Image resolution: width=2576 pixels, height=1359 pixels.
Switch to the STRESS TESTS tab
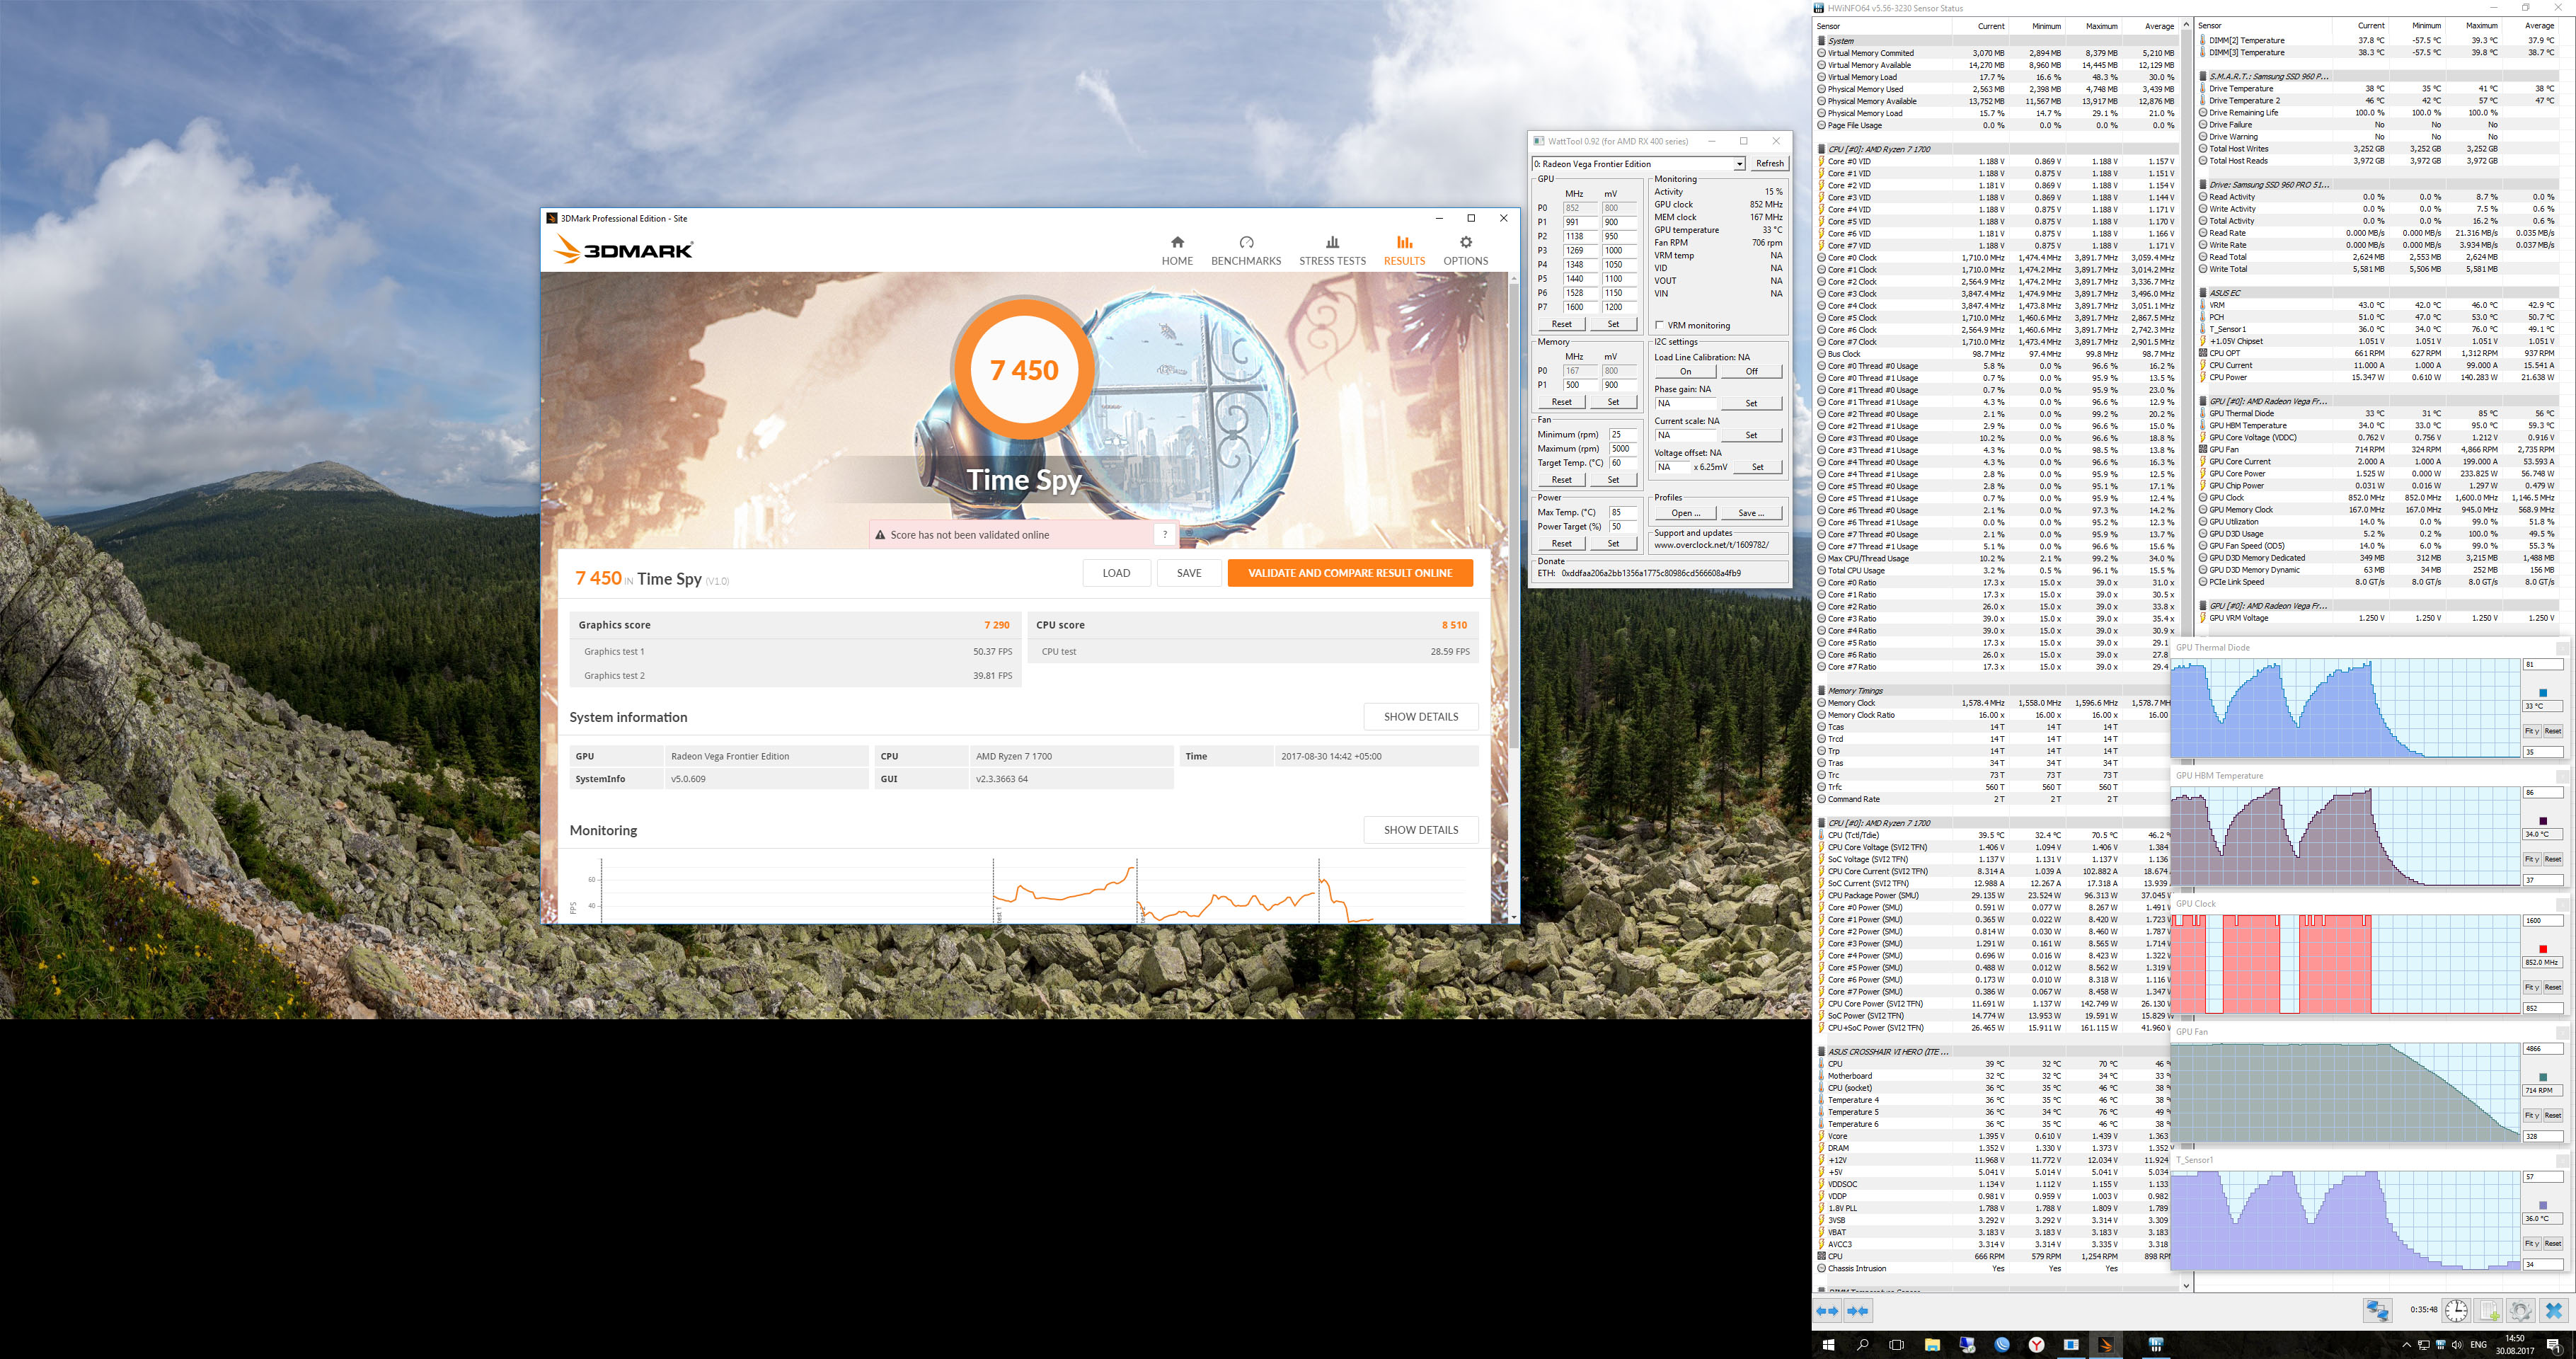pos(1332,249)
